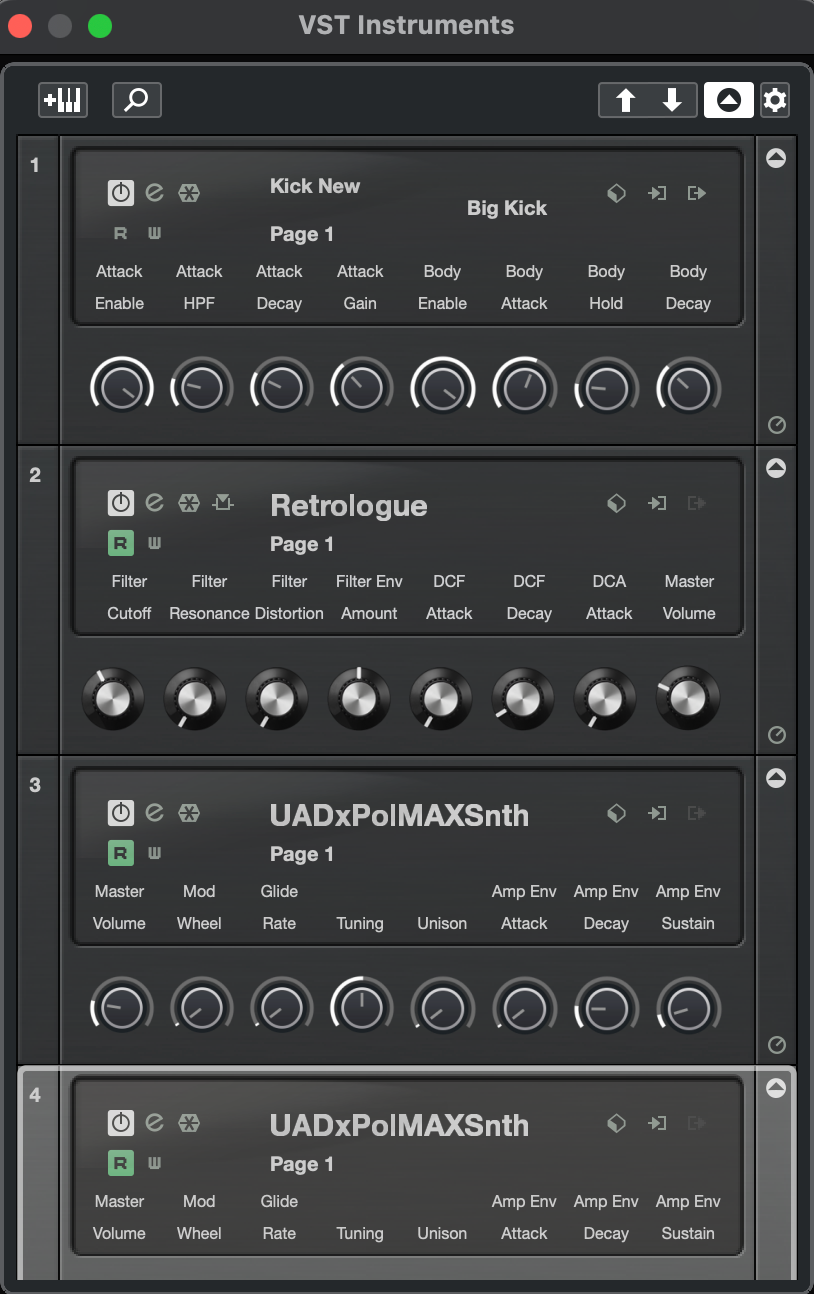Toggle power on slot 3 UADxPolMAXSnth
The width and height of the screenshot is (814, 1294).
point(121,813)
